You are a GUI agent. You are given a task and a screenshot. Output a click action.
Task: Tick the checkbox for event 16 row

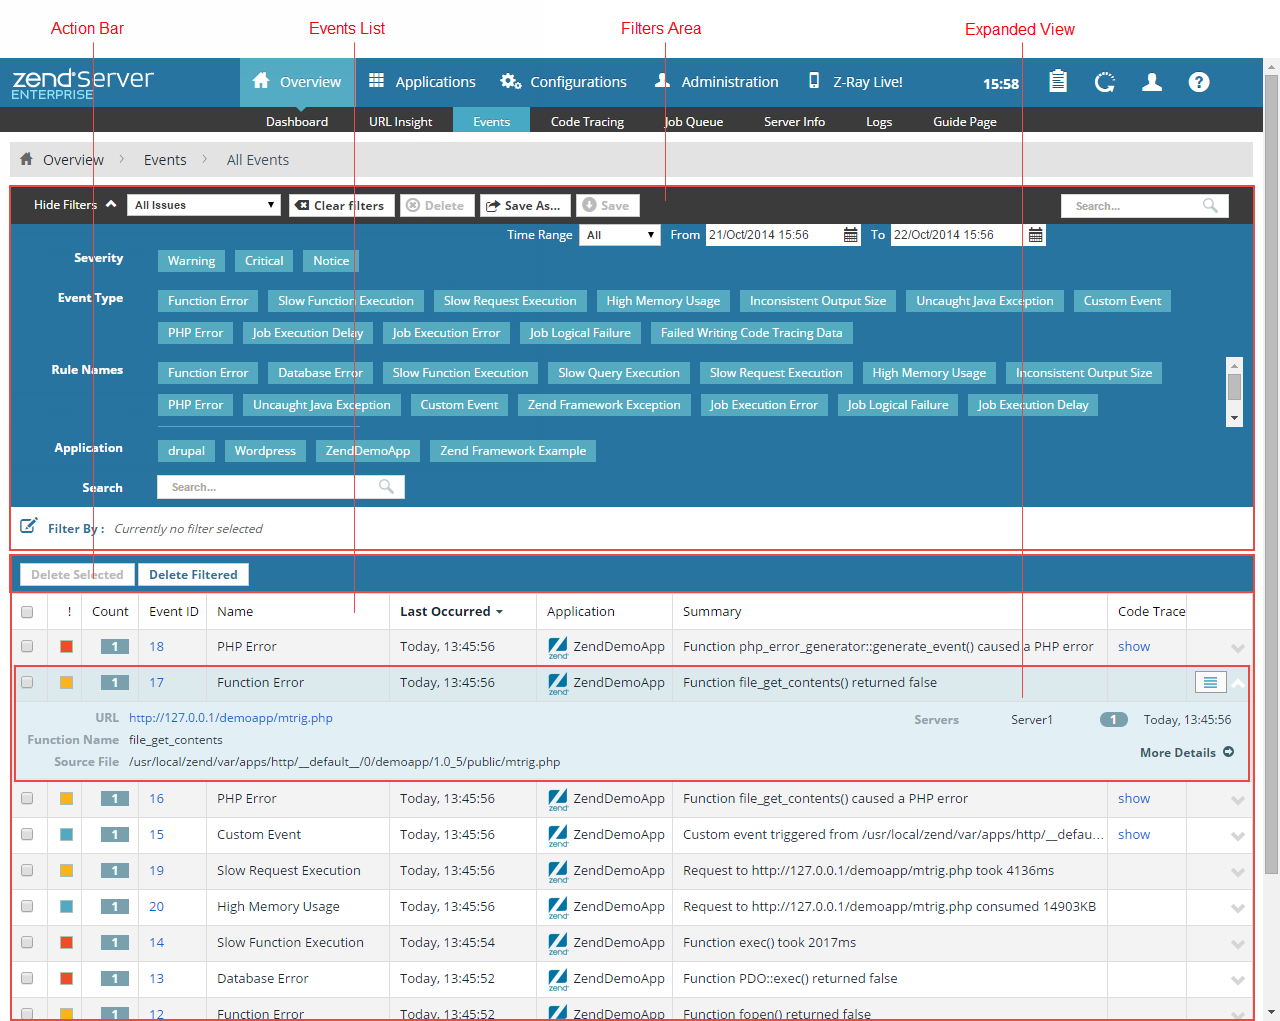pyautogui.click(x=27, y=798)
